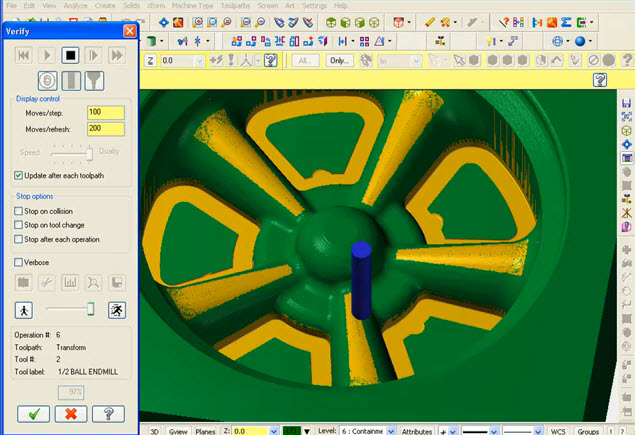This screenshot has width=635, height=435.
Task: Open the Z value 0.0 dropdown in ribbon
Action: [x=199, y=61]
